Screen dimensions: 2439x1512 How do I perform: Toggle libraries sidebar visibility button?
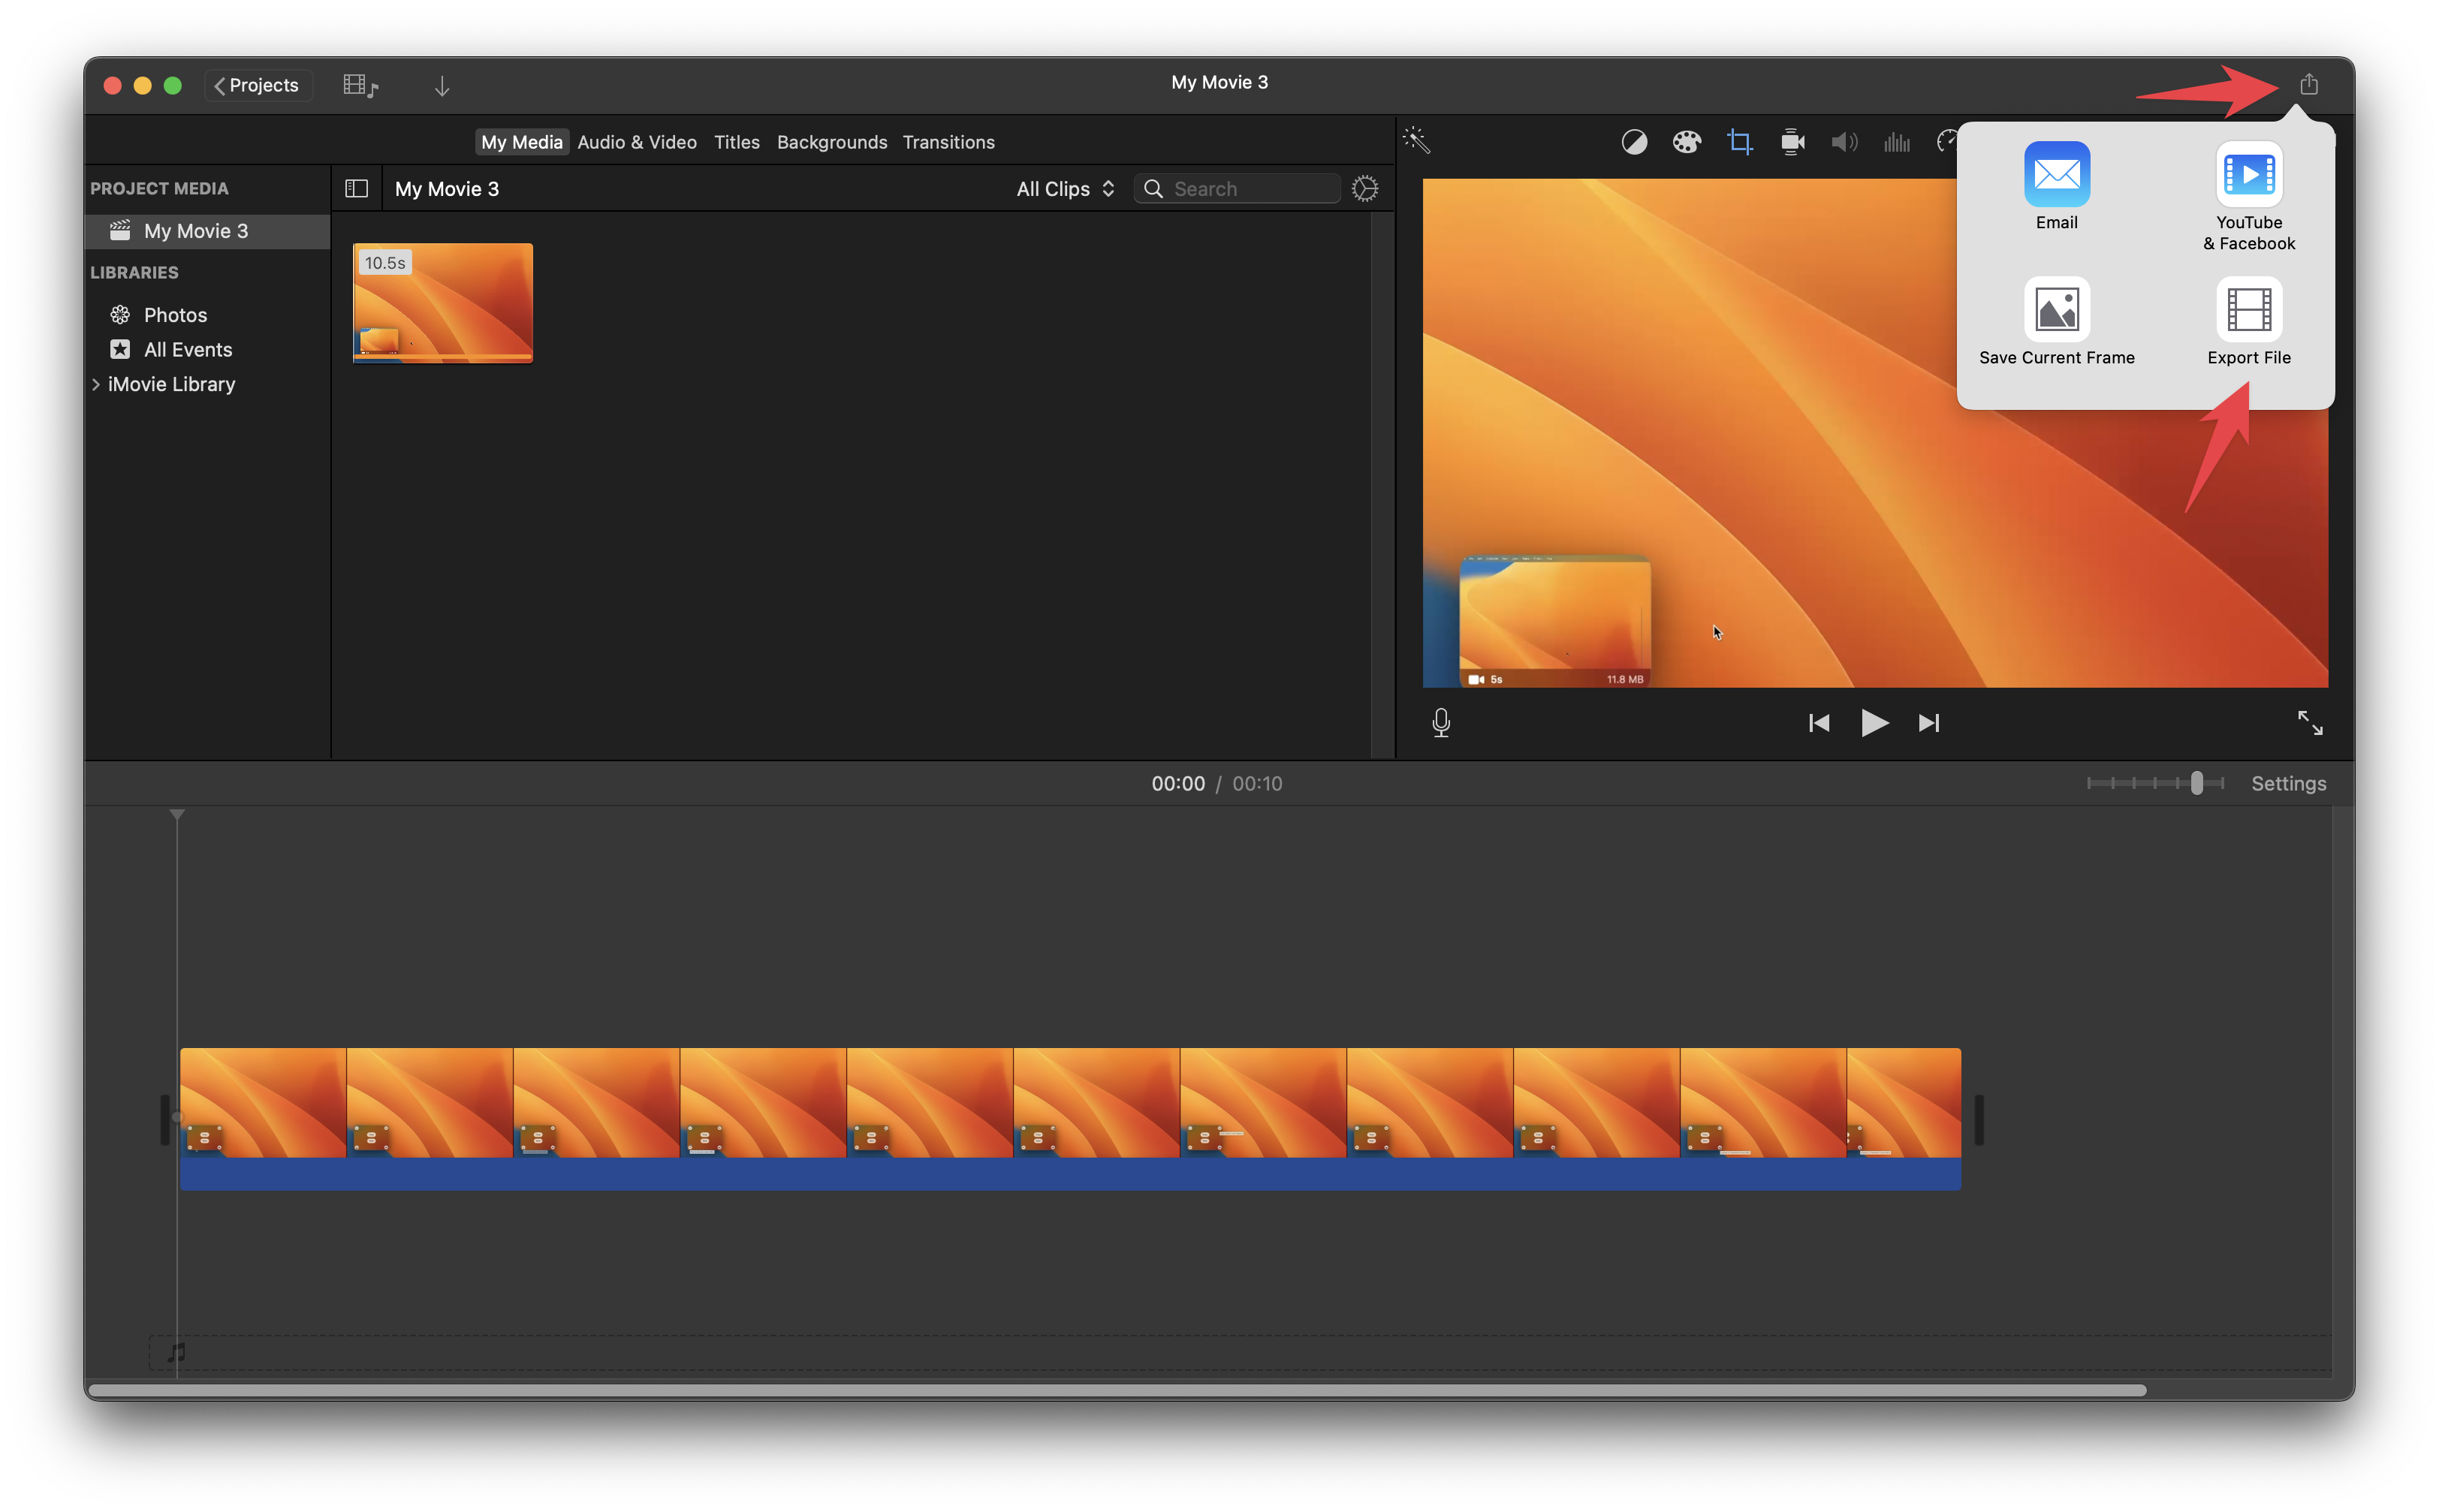click(356, 188)
